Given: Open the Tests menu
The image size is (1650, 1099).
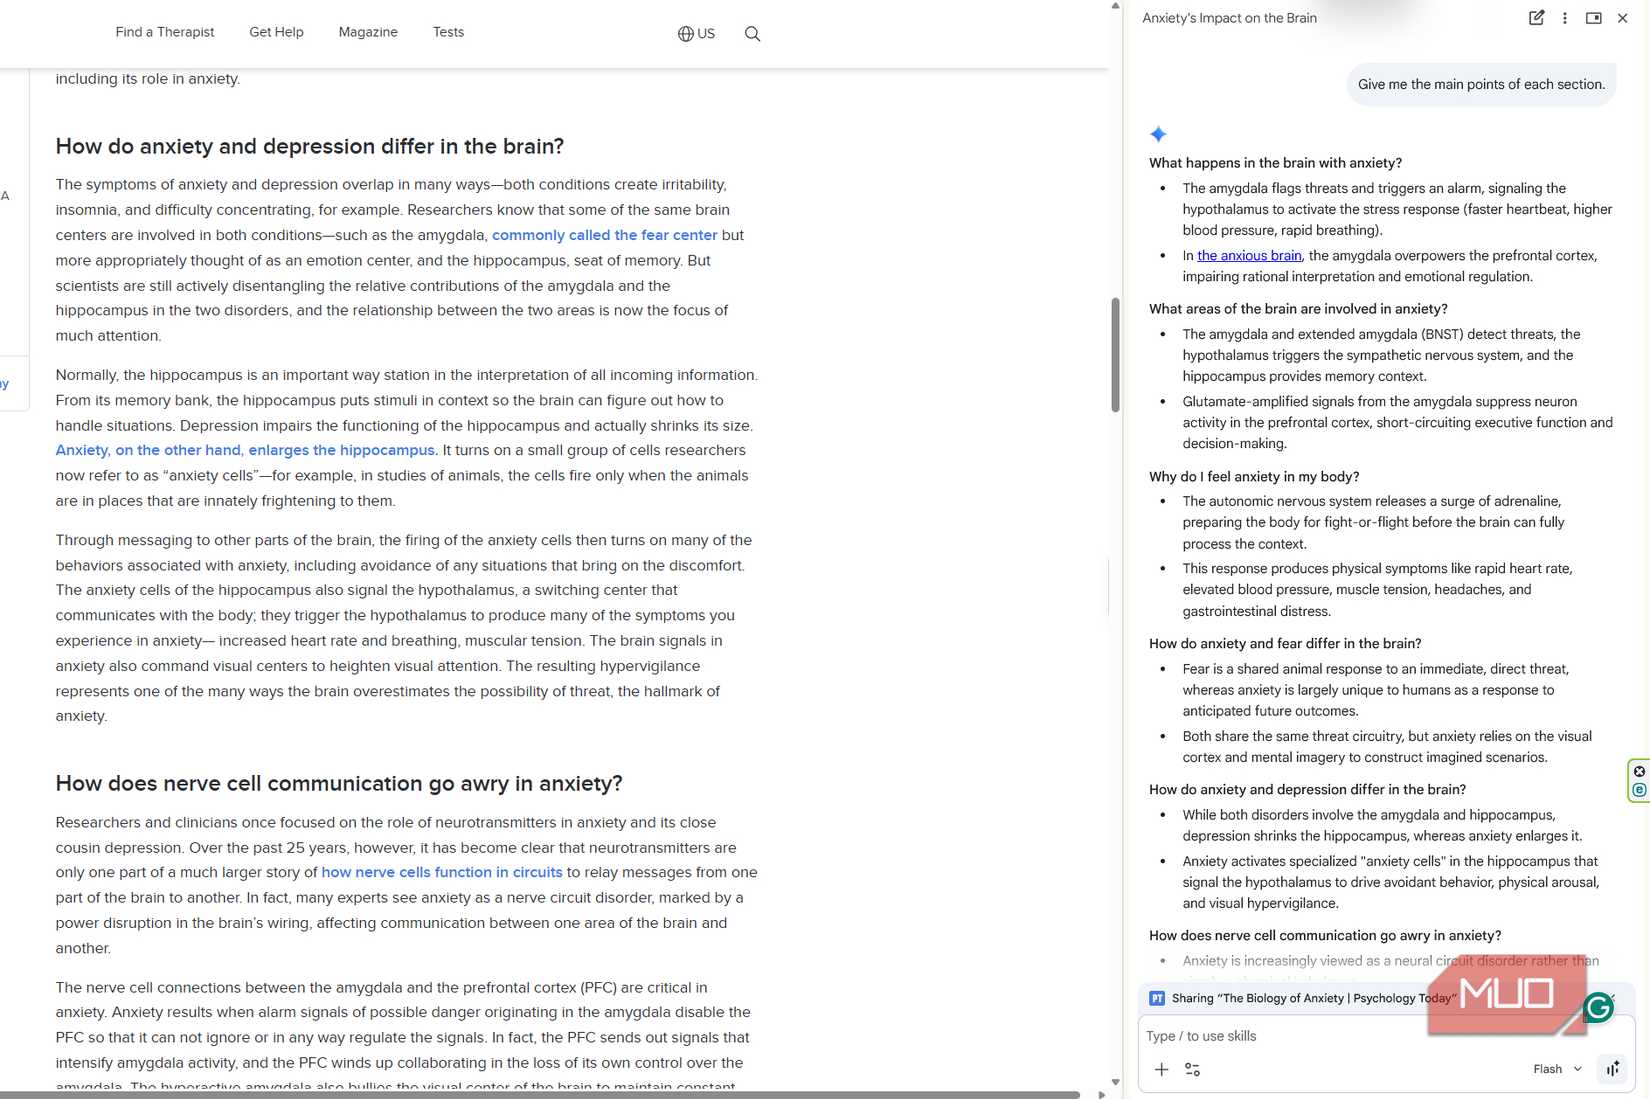Looking at the screenshot, I should pos(448,32).
